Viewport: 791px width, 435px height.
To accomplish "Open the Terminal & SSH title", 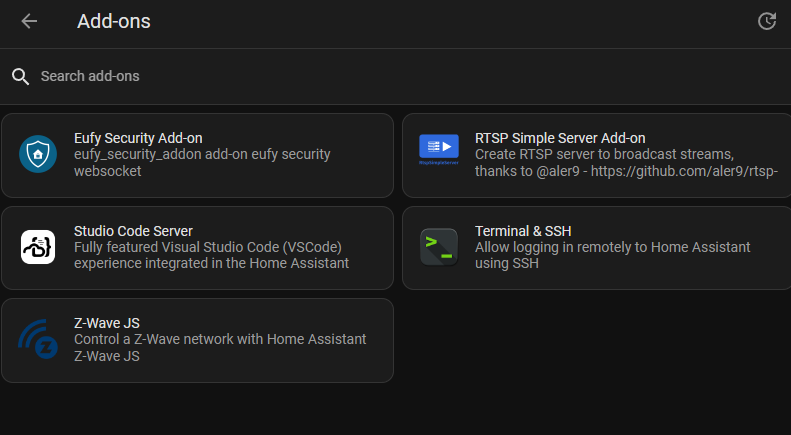I will click(x=523, y=231).
